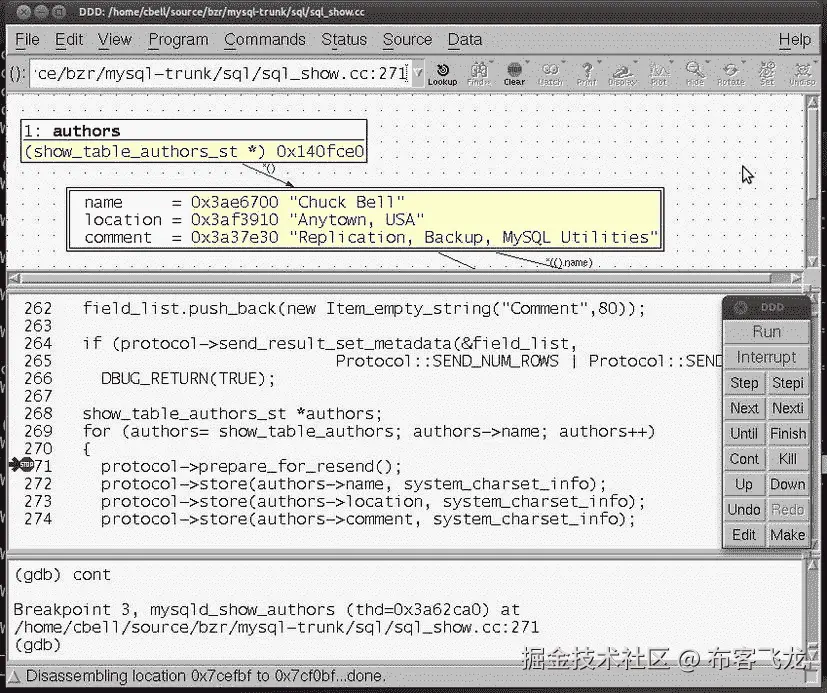Viewport: 827px width, 693px height.
Task: Open the argument field history dropdown
Action: 418,73
